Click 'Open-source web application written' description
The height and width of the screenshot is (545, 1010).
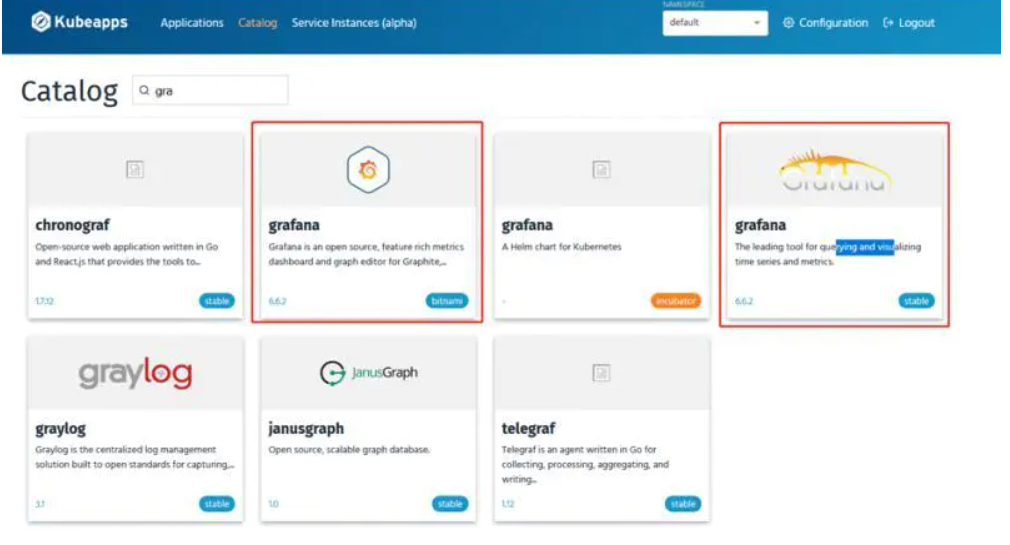(x=126, y=254)
